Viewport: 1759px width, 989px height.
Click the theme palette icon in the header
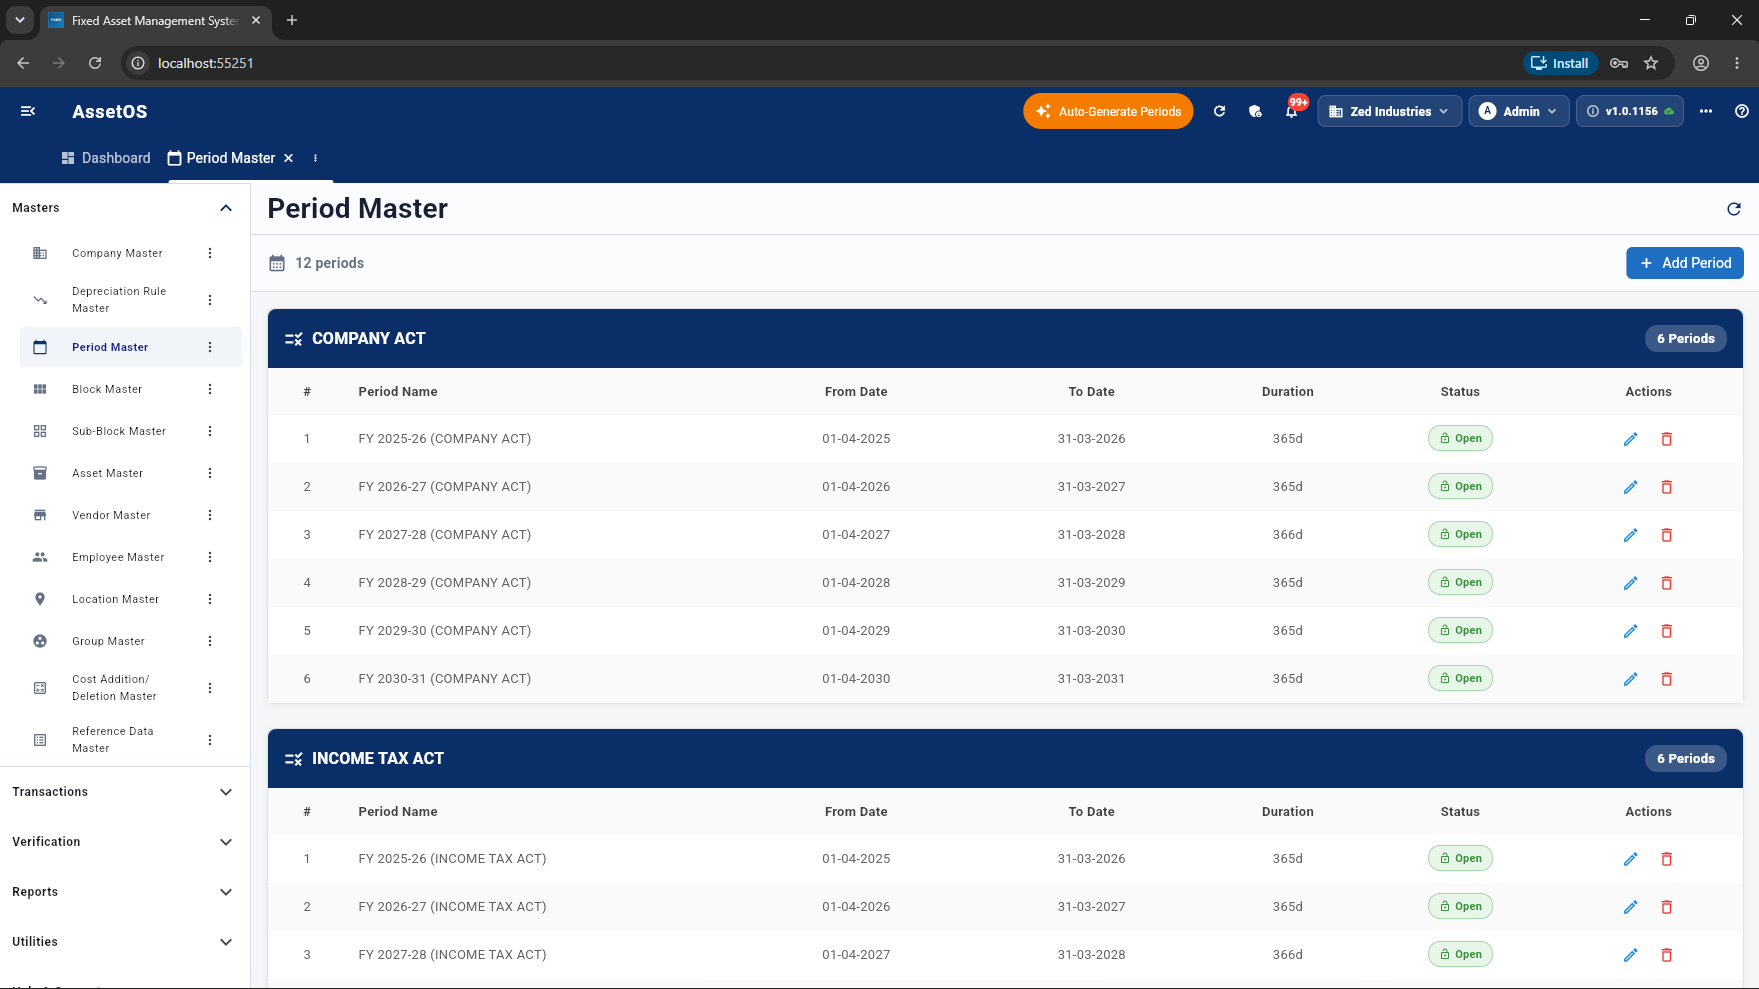tap(1255, 111)
